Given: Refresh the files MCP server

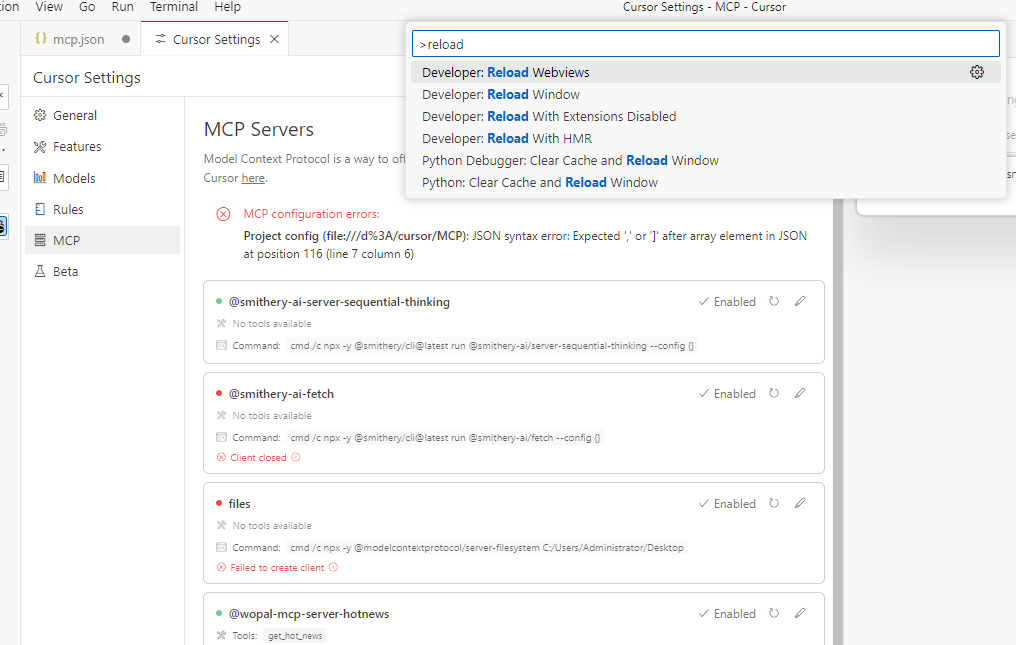Looking at the screenshot, I should click(774, 504).
